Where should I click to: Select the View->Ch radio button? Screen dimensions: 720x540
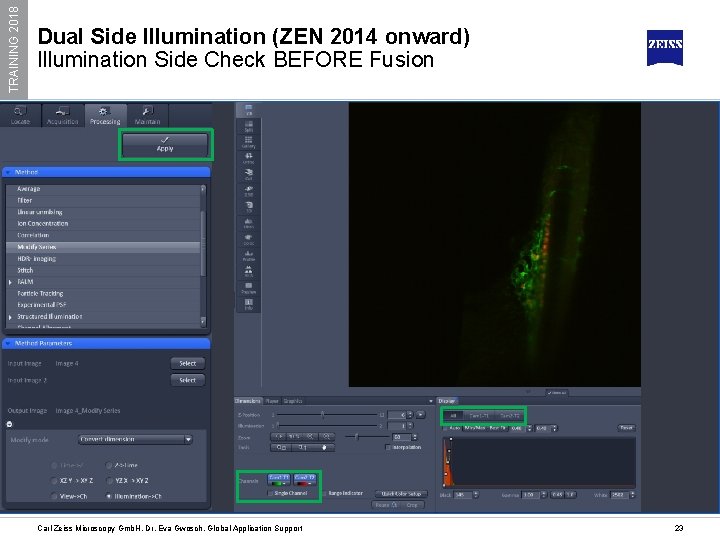pos(54,496)
